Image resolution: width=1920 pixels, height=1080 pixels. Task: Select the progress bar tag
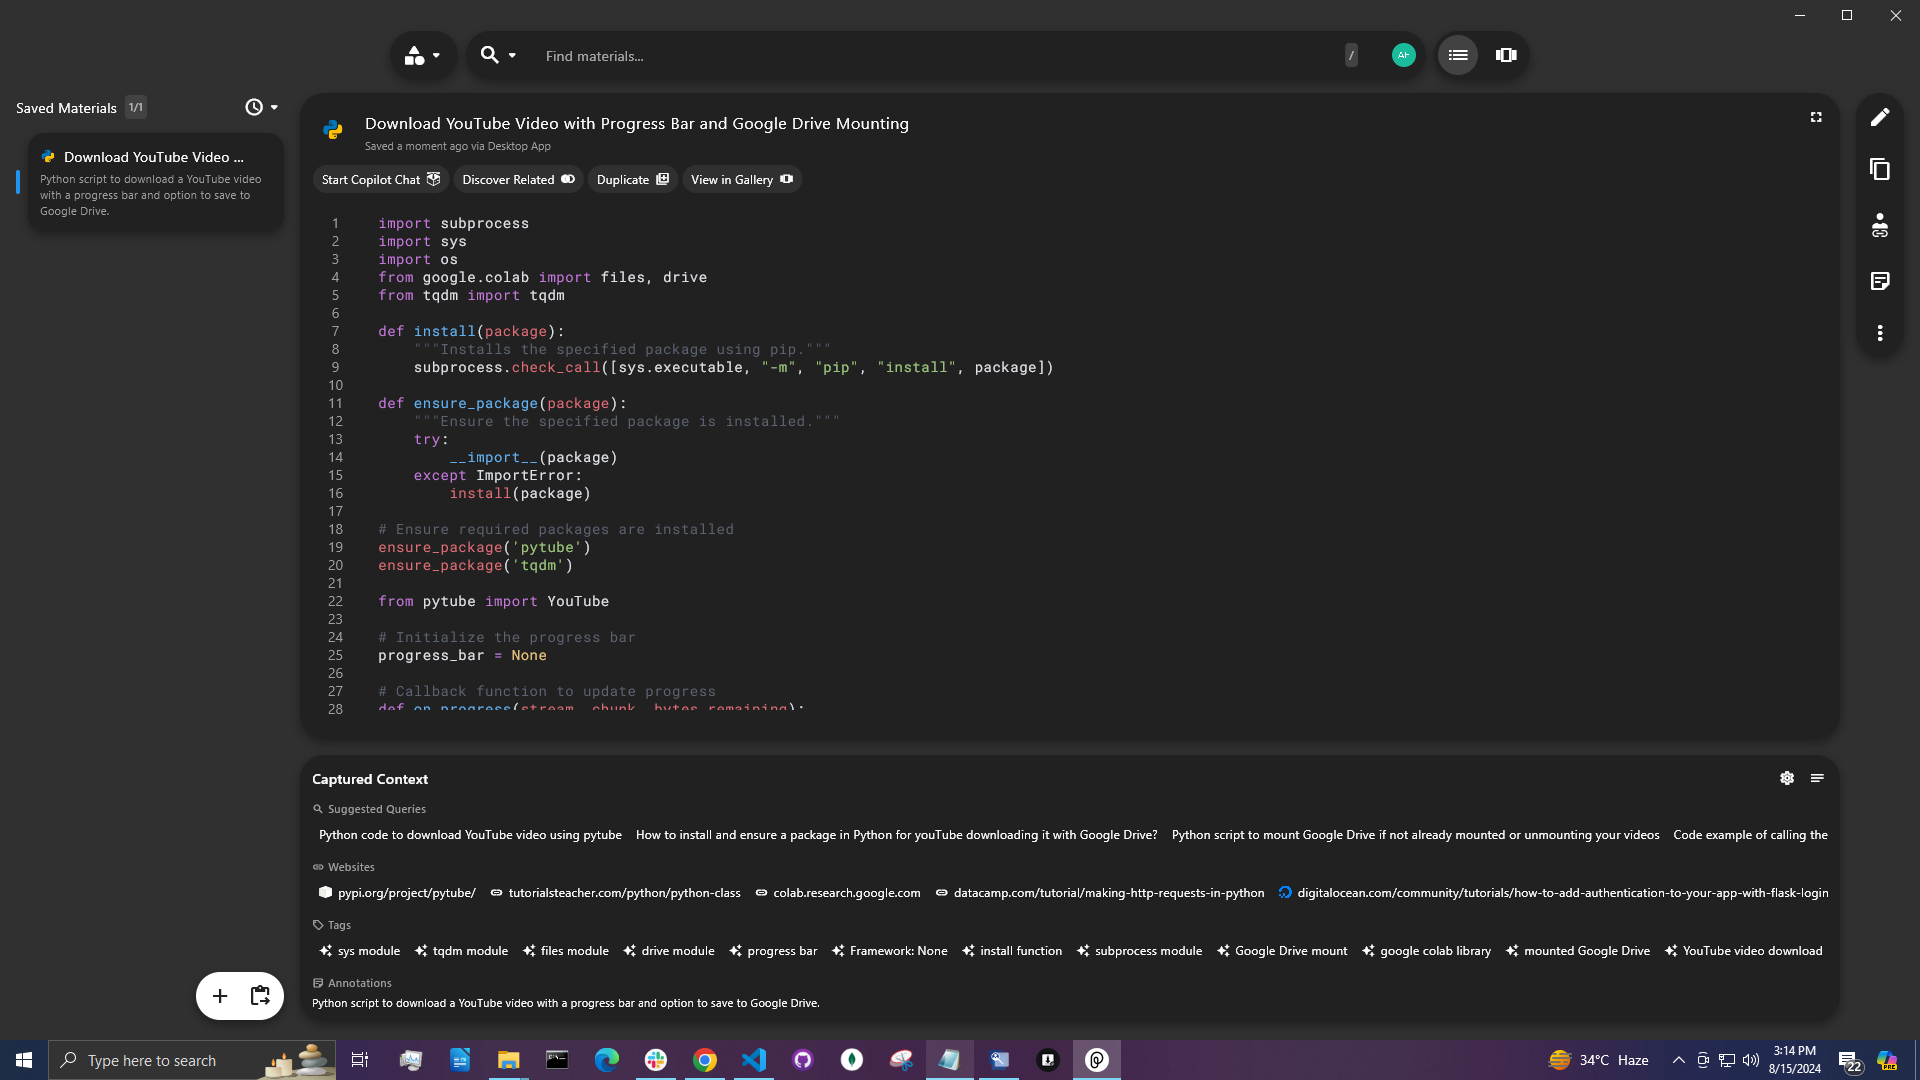pyautogui.click(x=773, y=951)
